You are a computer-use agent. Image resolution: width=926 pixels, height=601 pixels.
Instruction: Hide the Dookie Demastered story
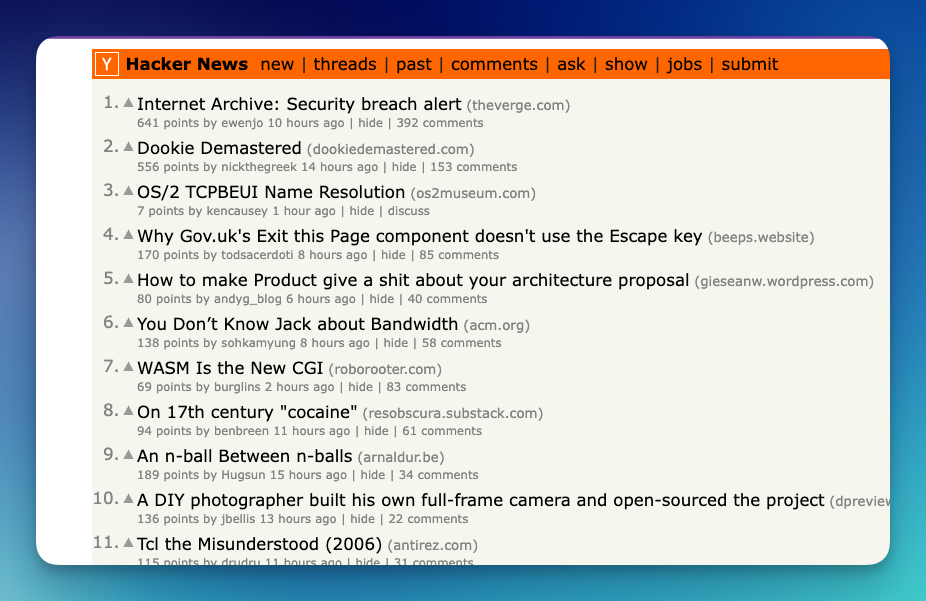click(x=404, y=167)
